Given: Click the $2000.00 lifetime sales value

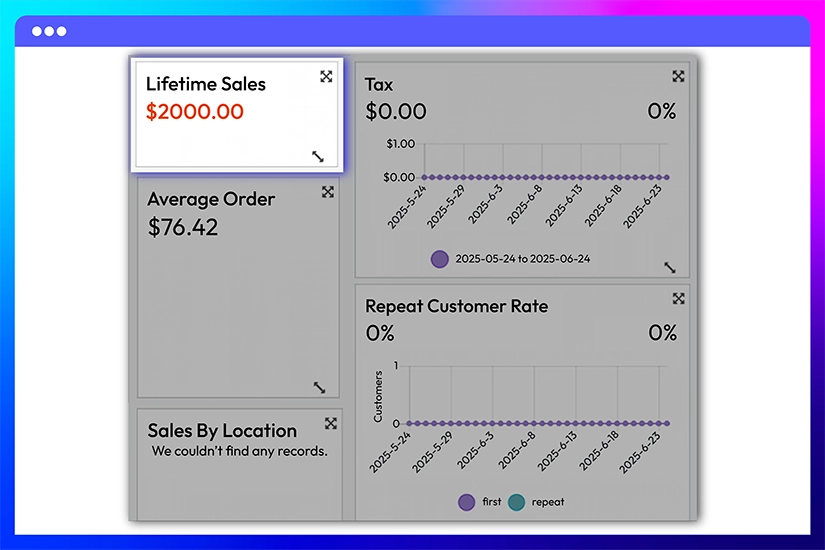Looking at the screenshot, I should pos(195,112).
